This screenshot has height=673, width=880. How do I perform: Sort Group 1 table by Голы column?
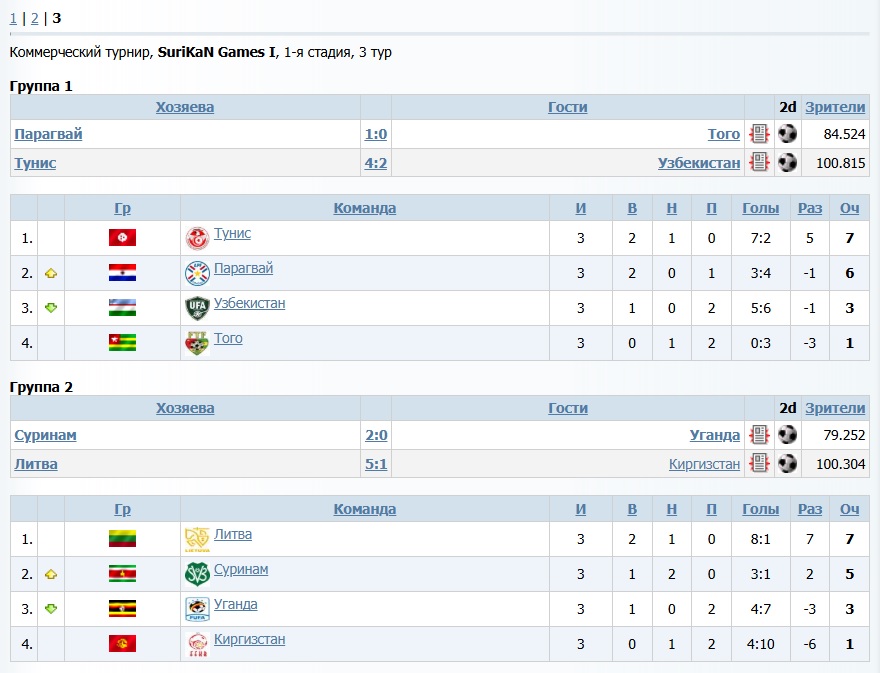760,208
